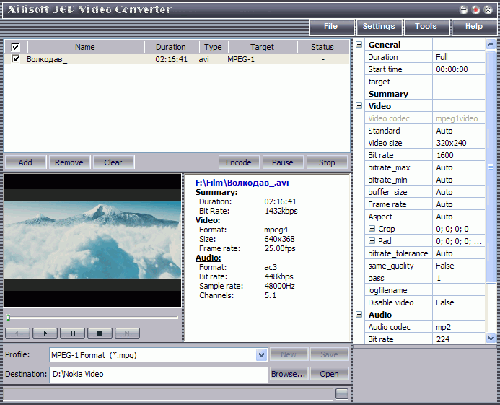
Task: Click the previous frame playback button
Action: point(18,333)
